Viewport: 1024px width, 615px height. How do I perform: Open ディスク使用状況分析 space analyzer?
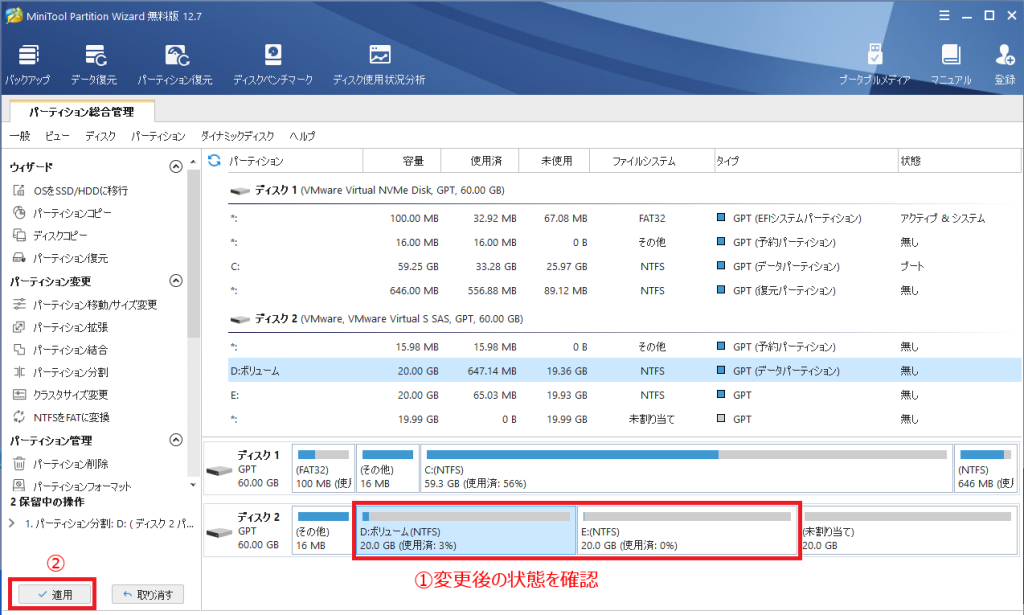[x=379, y=65]
